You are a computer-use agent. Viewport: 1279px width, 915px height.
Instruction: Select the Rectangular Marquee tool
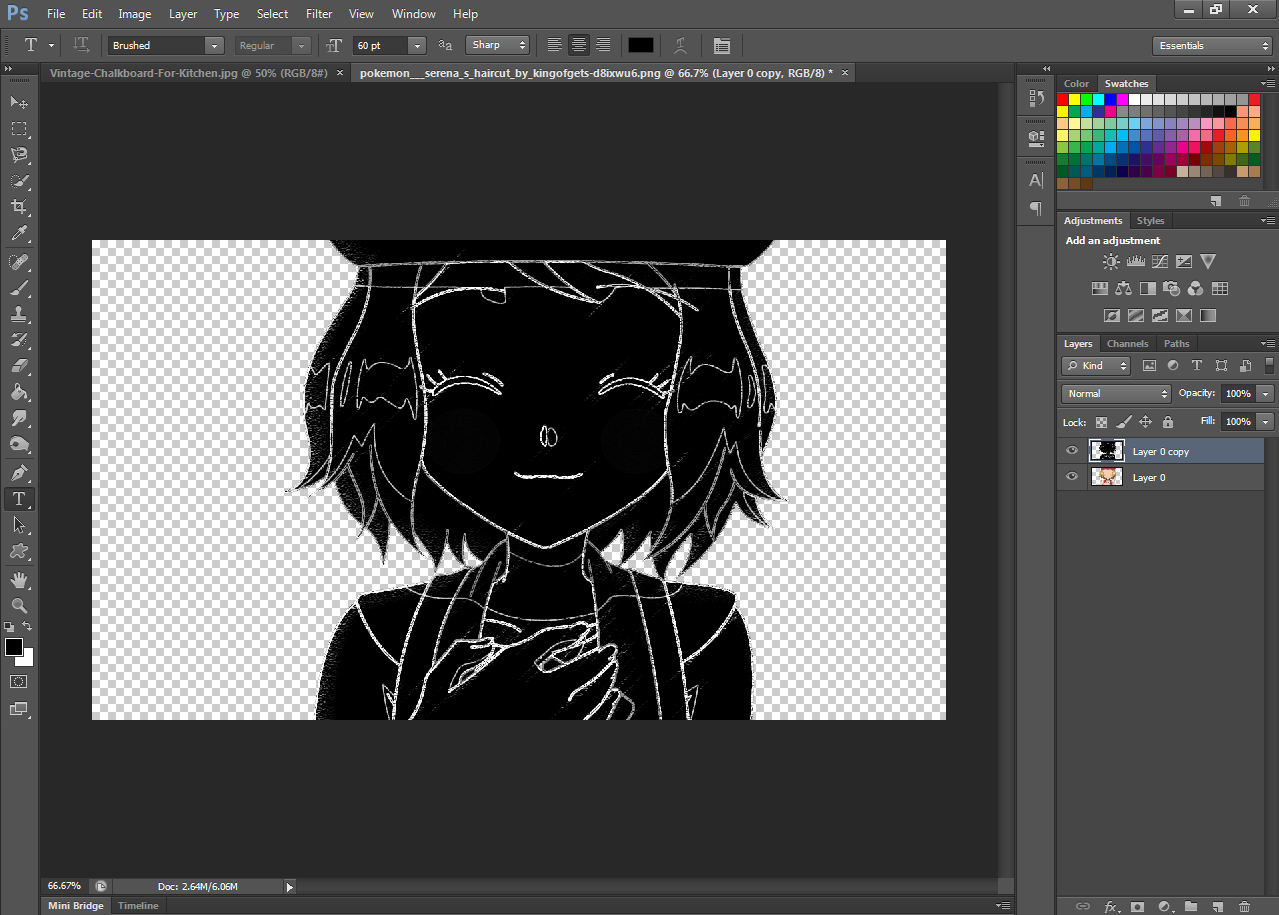19,128
